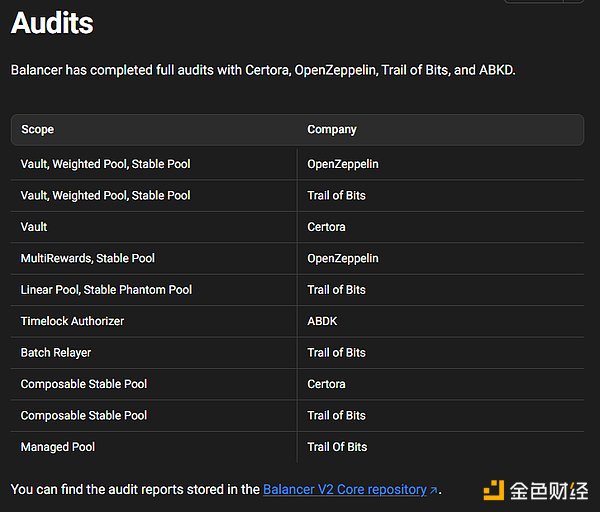The width and height of the screenshot is (600, 512).
Task: Select the ABDK company cell
Action: tap(325, 321)
